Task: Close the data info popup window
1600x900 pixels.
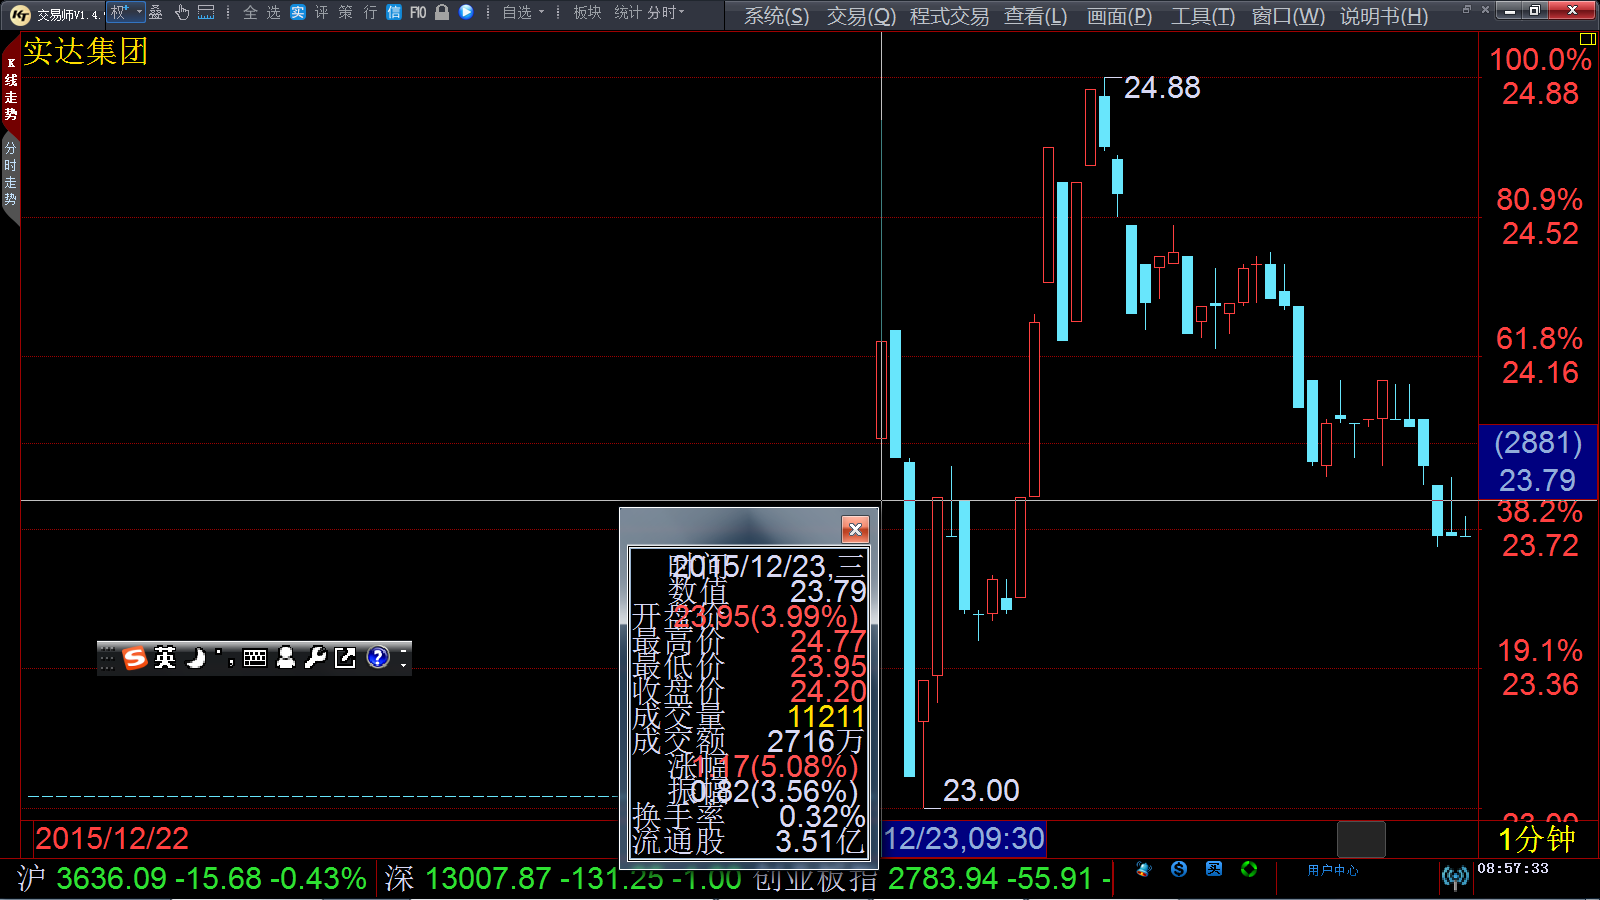Action: (855, 529)
